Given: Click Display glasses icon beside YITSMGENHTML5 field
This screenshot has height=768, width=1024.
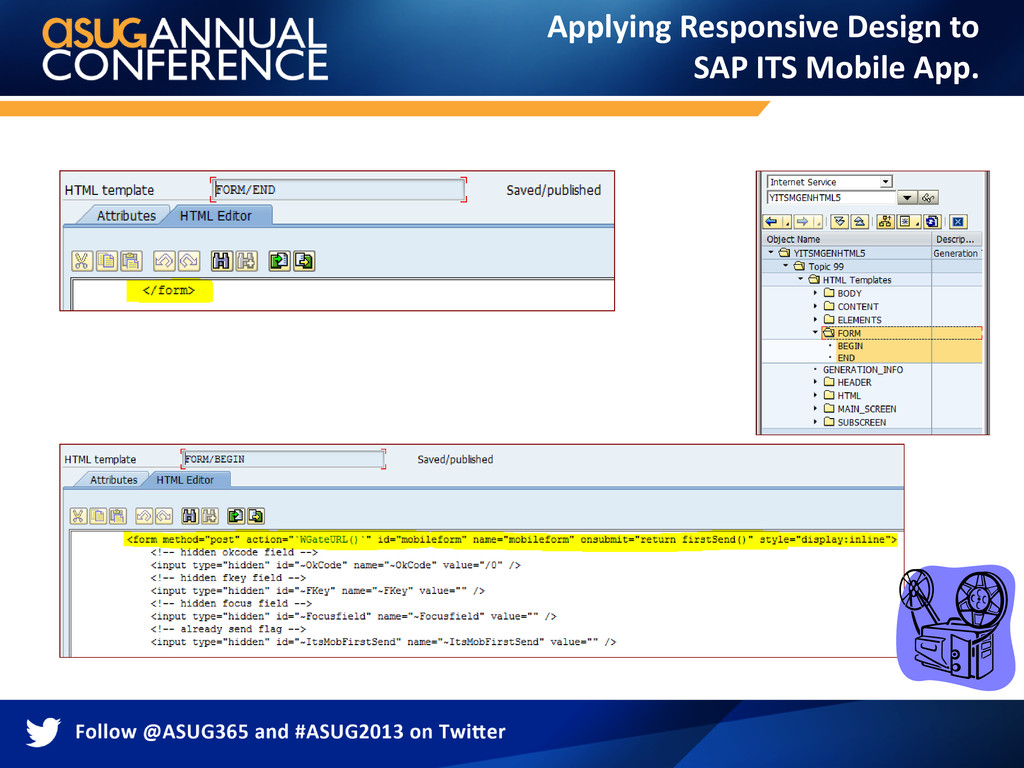Looking at the screenshot, I should coord(928,197).
